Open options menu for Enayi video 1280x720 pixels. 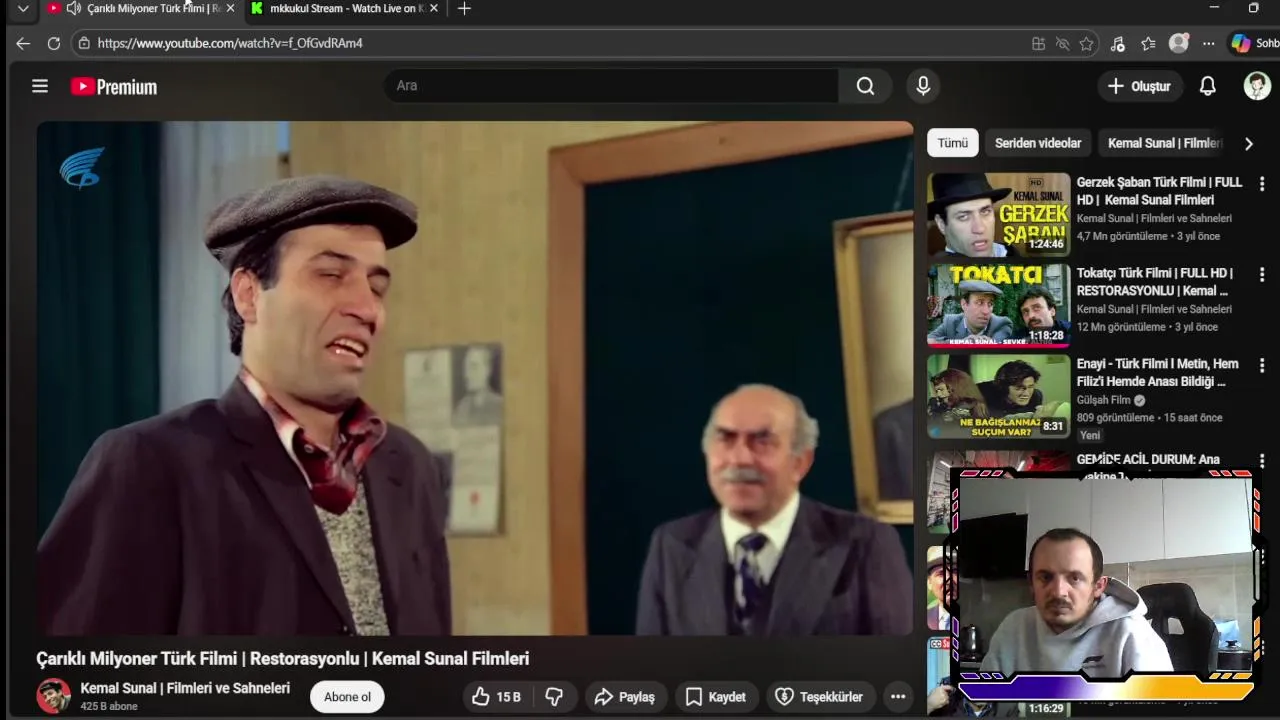(1262, 365)
